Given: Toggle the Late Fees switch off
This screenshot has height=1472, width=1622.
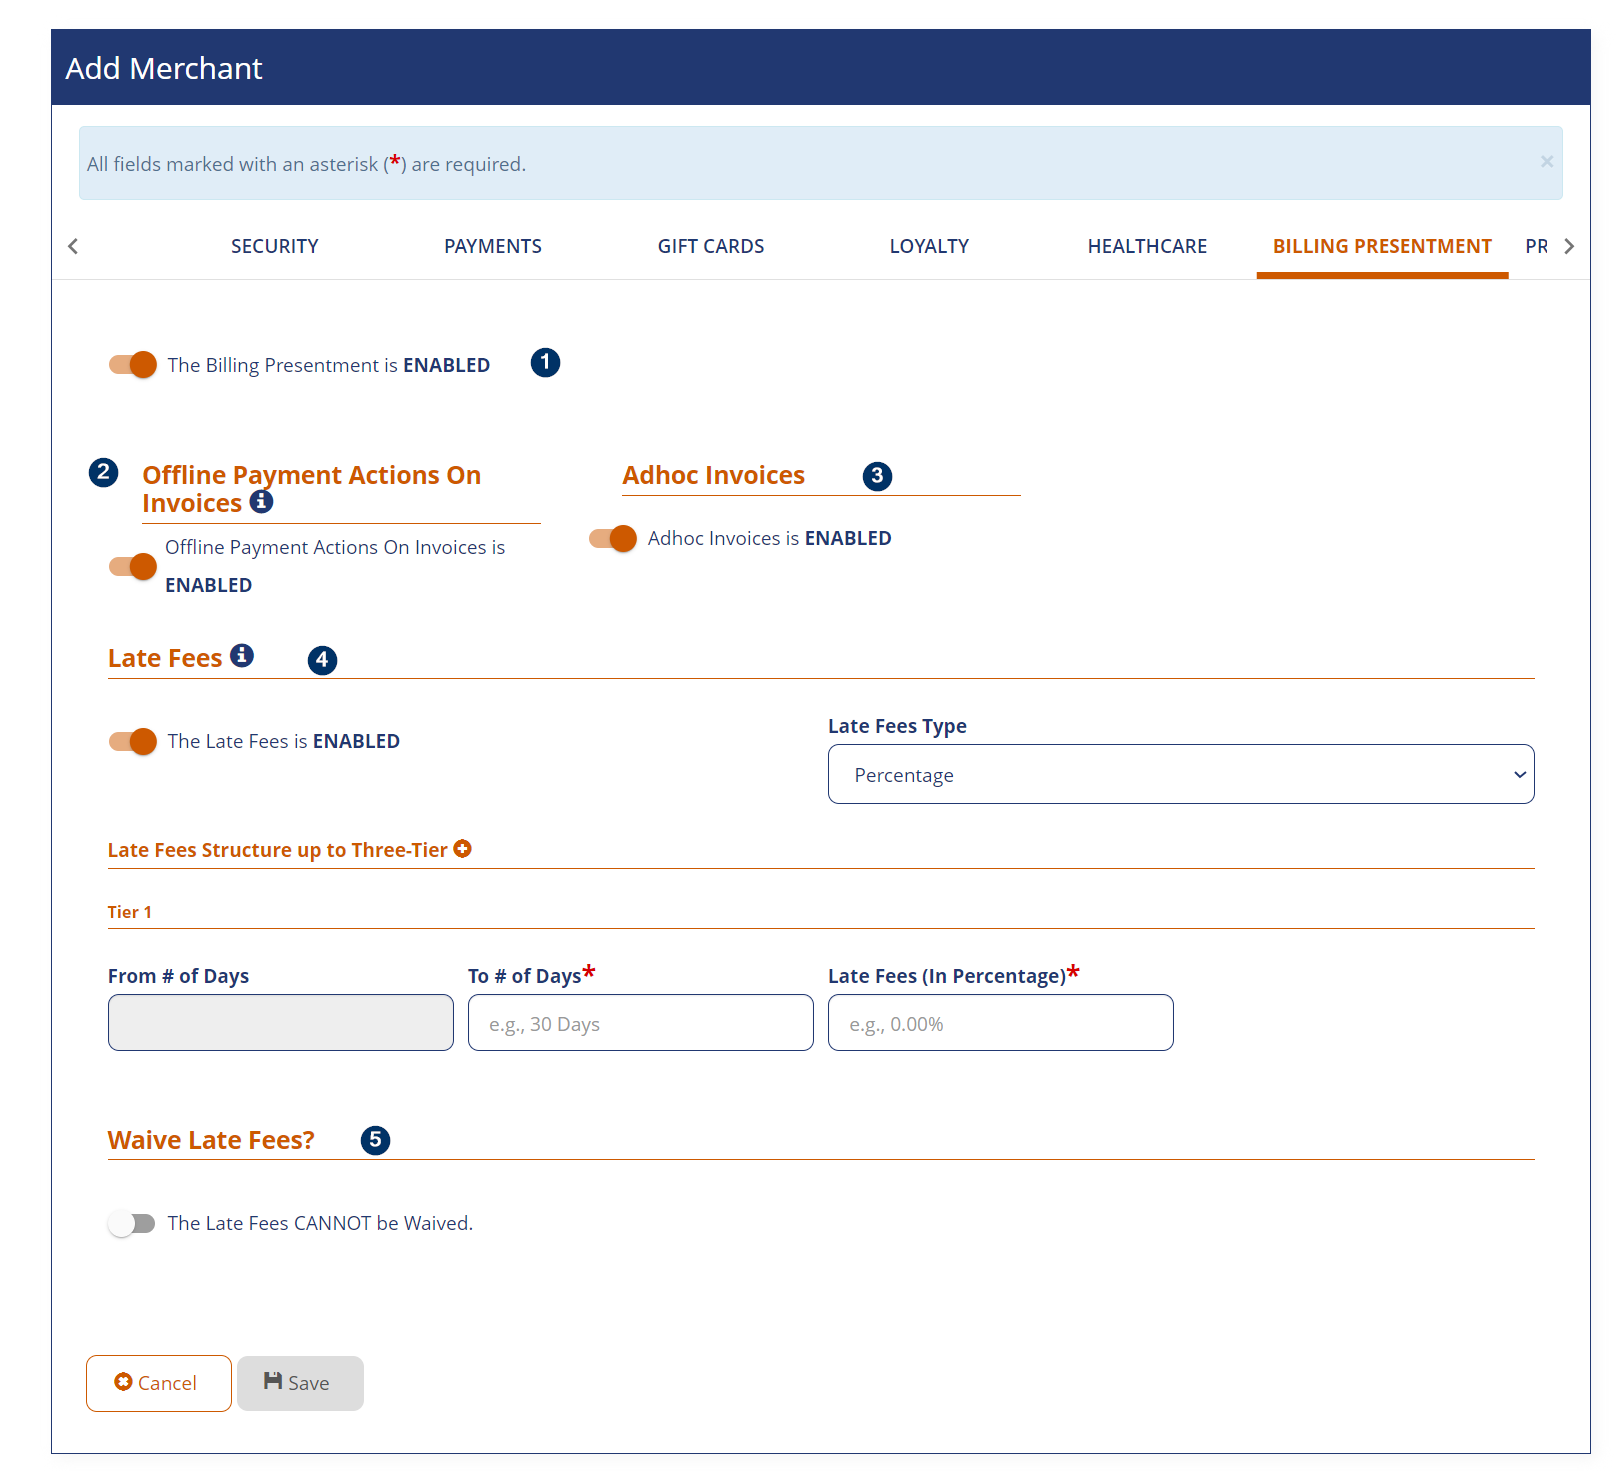Looking at the screenshot, I should tap(133, 741).
